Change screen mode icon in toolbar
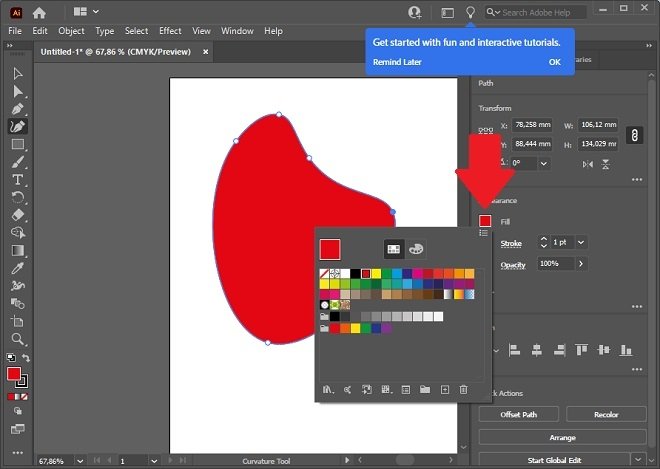 pos(18,429)
